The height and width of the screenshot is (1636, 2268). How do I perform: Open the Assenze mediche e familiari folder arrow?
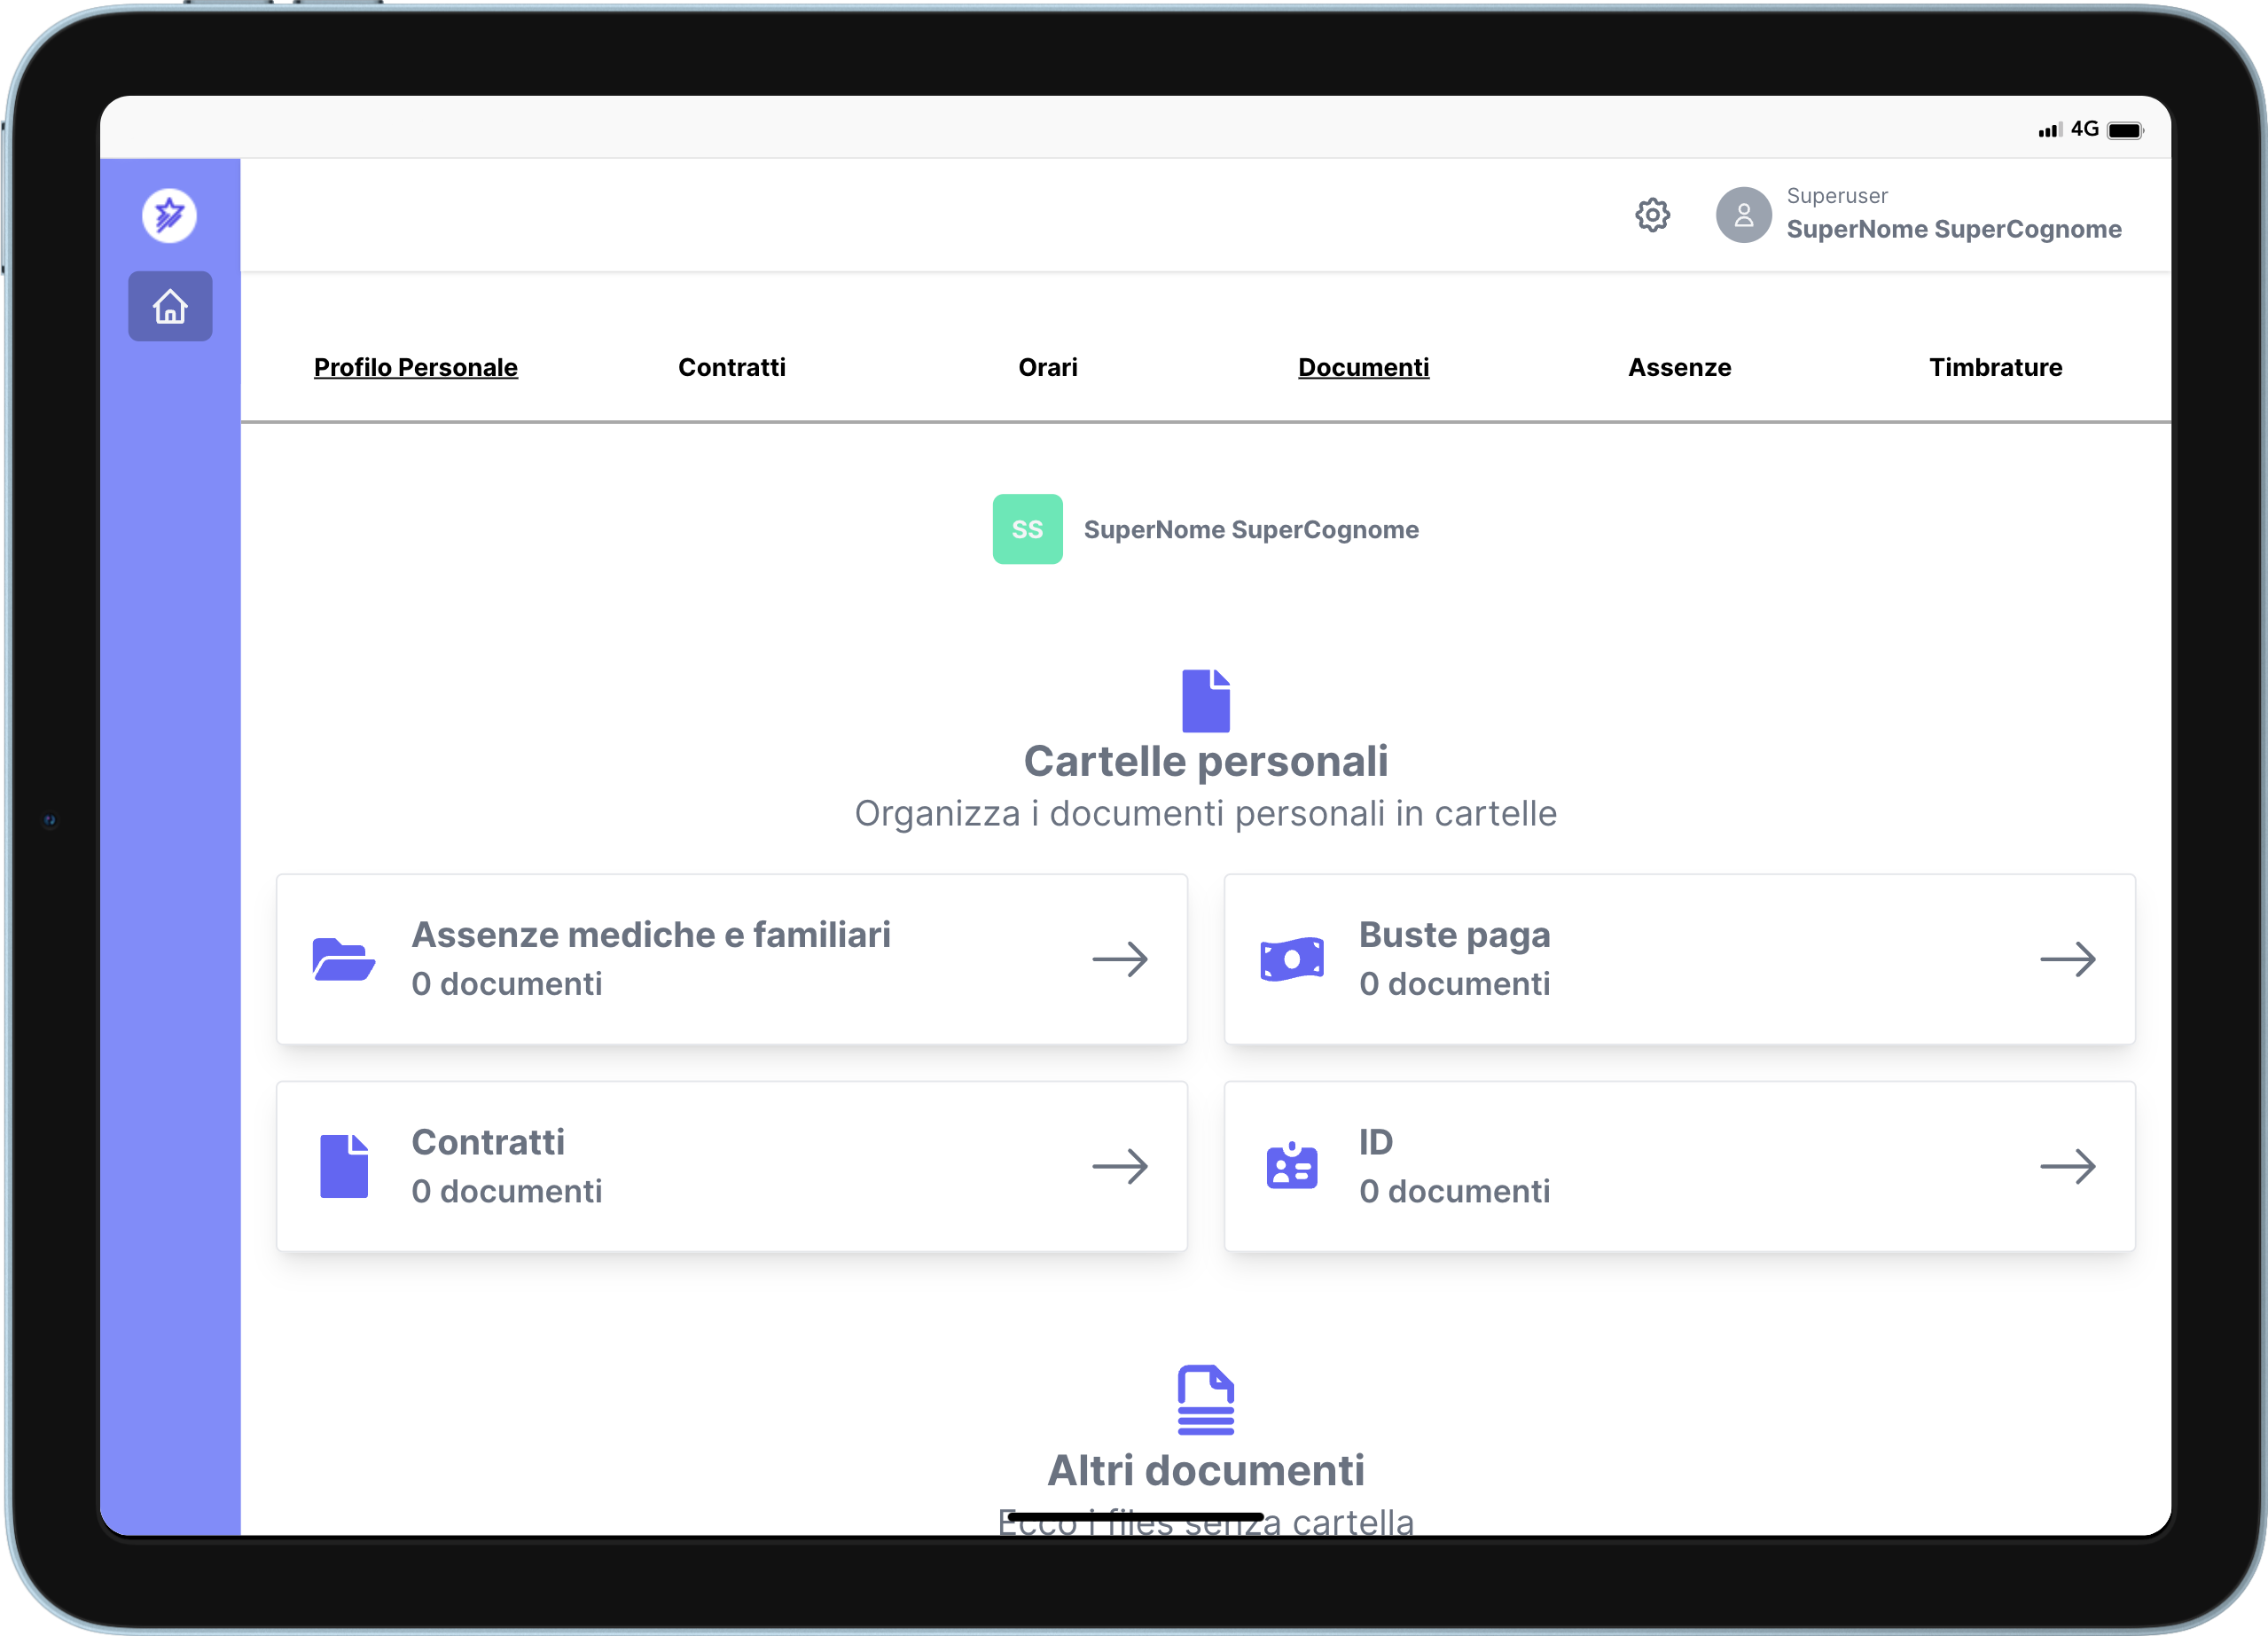coord(1120,958)
